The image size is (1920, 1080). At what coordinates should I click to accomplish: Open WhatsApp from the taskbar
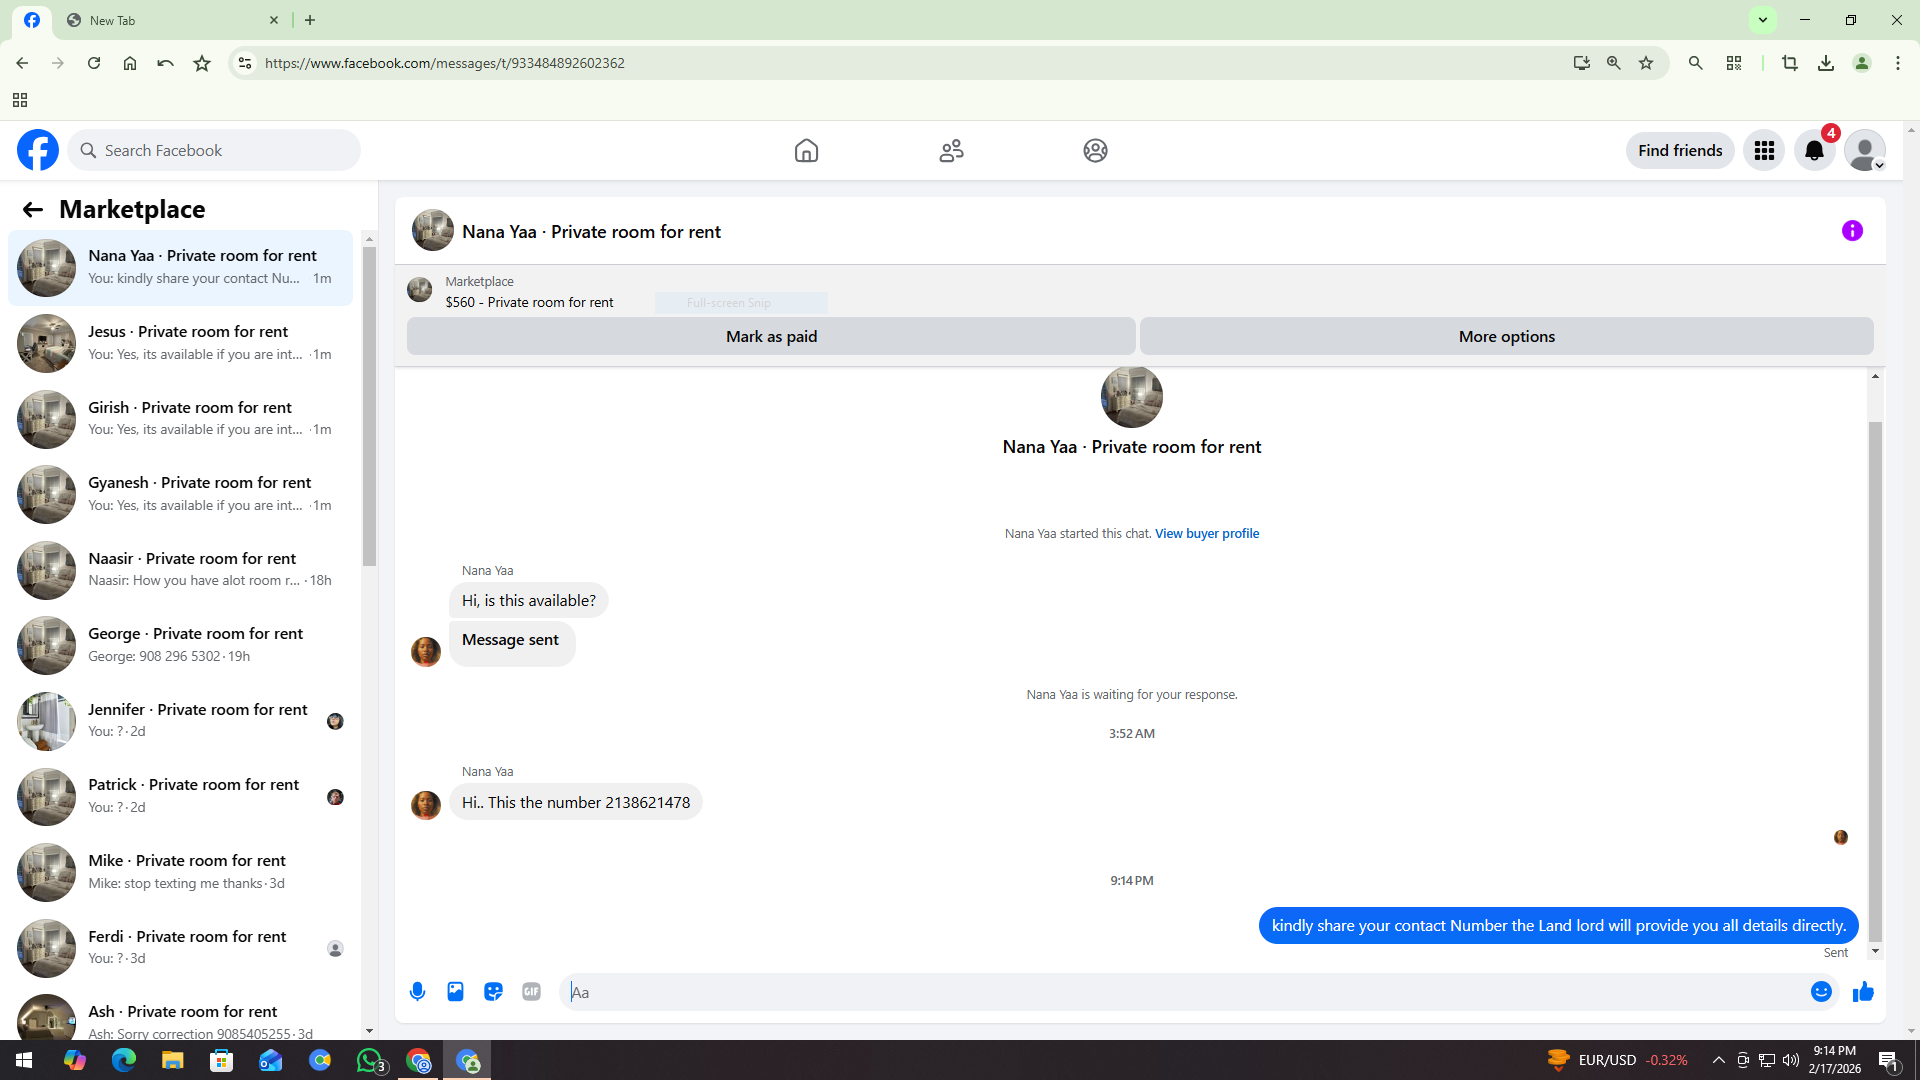point(370,1060)
